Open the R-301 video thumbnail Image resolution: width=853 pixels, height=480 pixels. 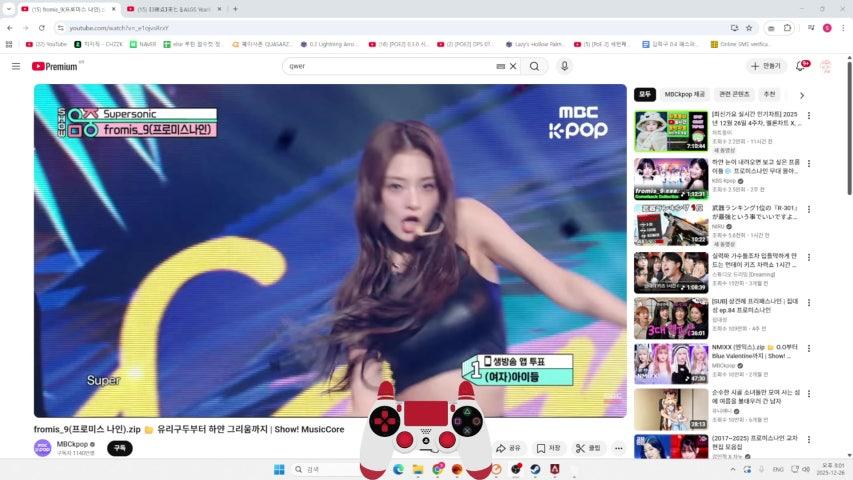pos(671,225)
